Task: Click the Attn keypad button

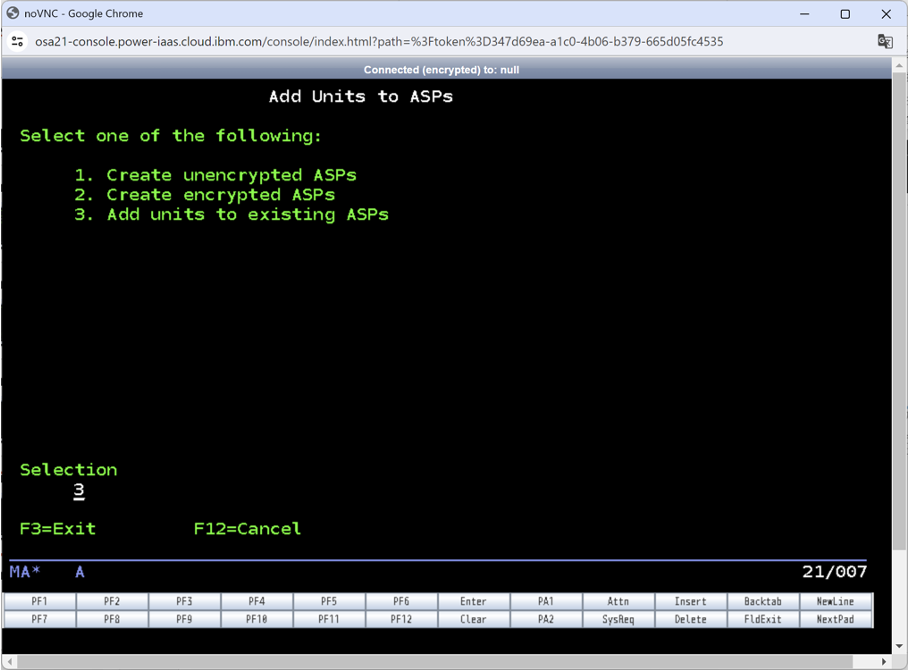Action: 618,601
